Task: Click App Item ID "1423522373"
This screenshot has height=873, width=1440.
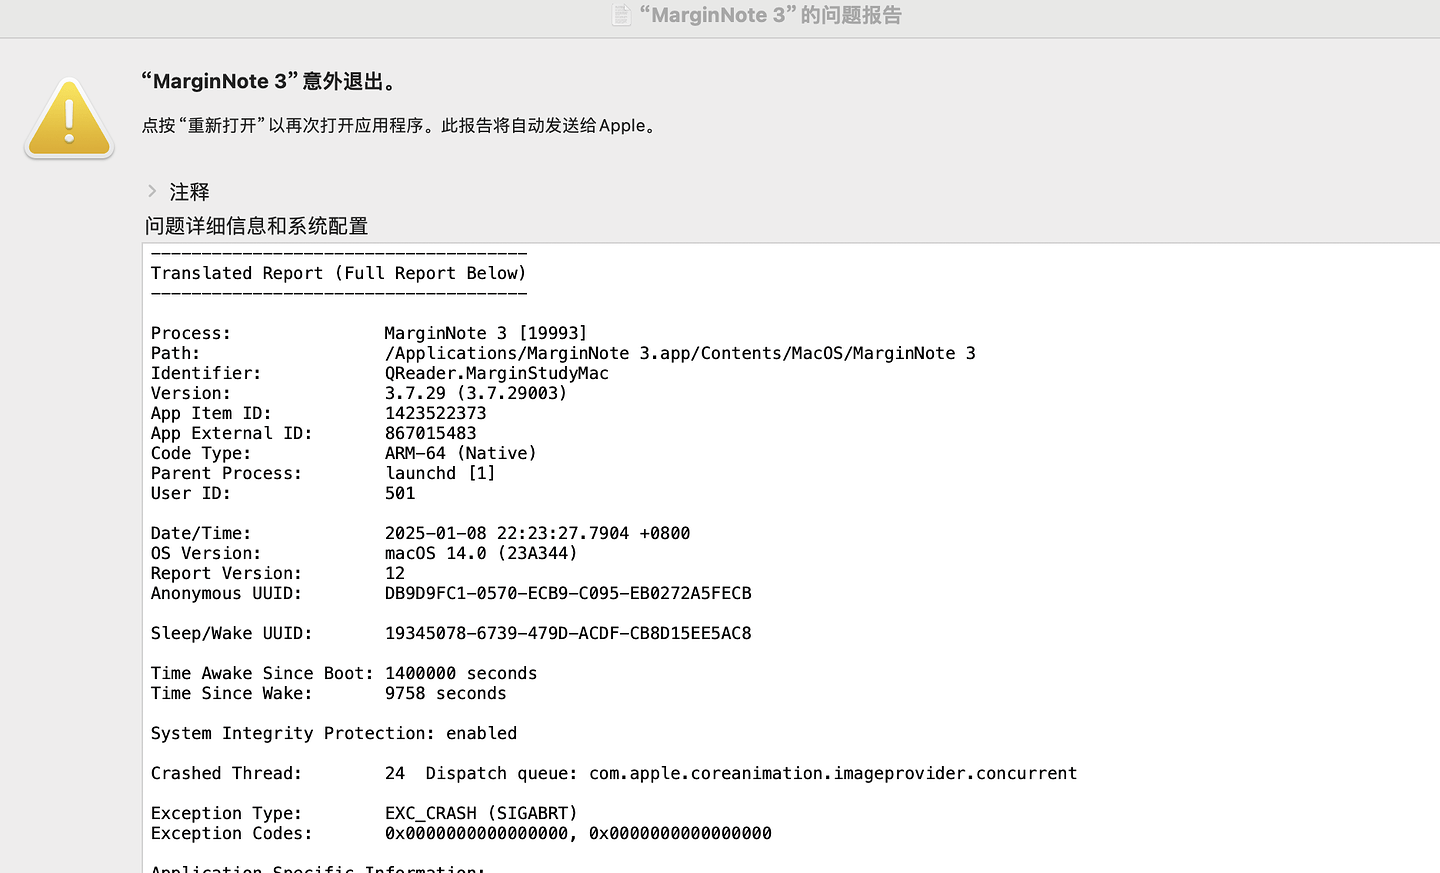Action: point(436,413)
